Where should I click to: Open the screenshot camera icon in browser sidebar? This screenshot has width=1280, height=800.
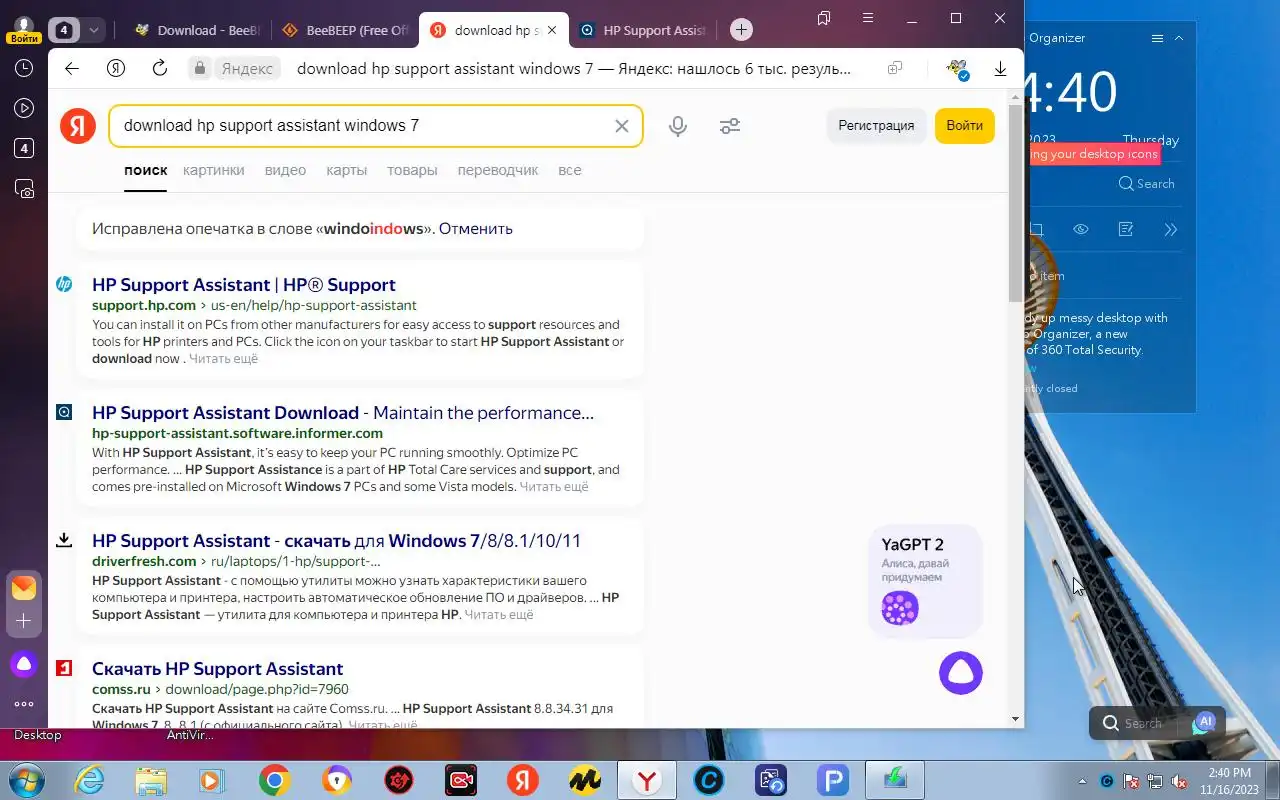click(24, 188)
